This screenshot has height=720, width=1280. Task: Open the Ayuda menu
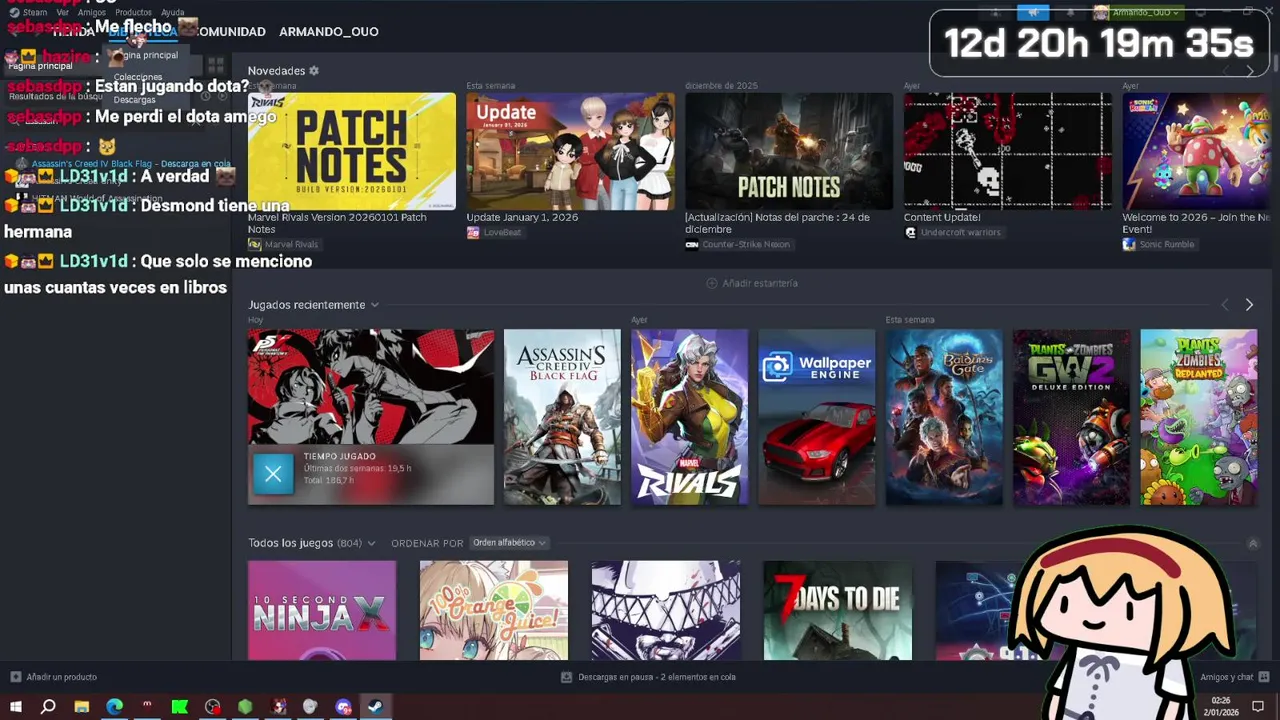[173, 12]
